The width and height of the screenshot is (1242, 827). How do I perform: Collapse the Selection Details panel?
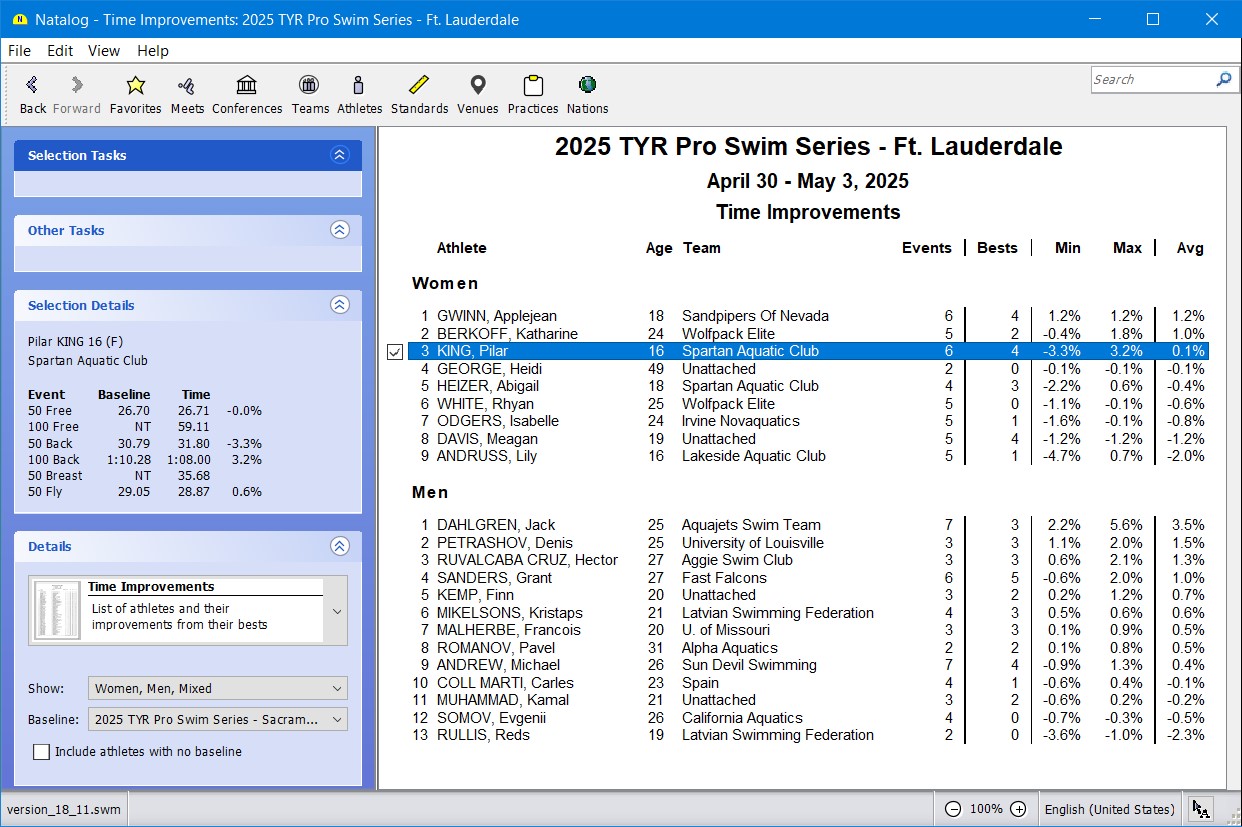(340, 305)
